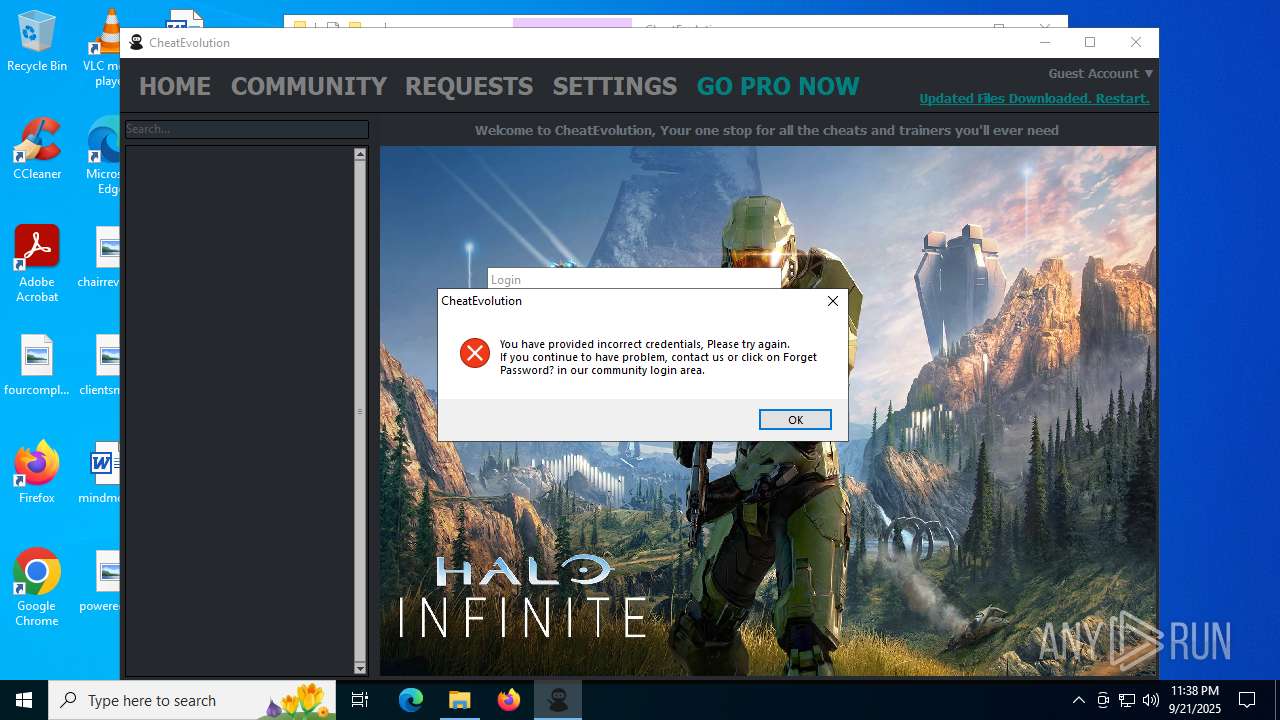Open the COMMUNITY tab

tap(308, 86)
